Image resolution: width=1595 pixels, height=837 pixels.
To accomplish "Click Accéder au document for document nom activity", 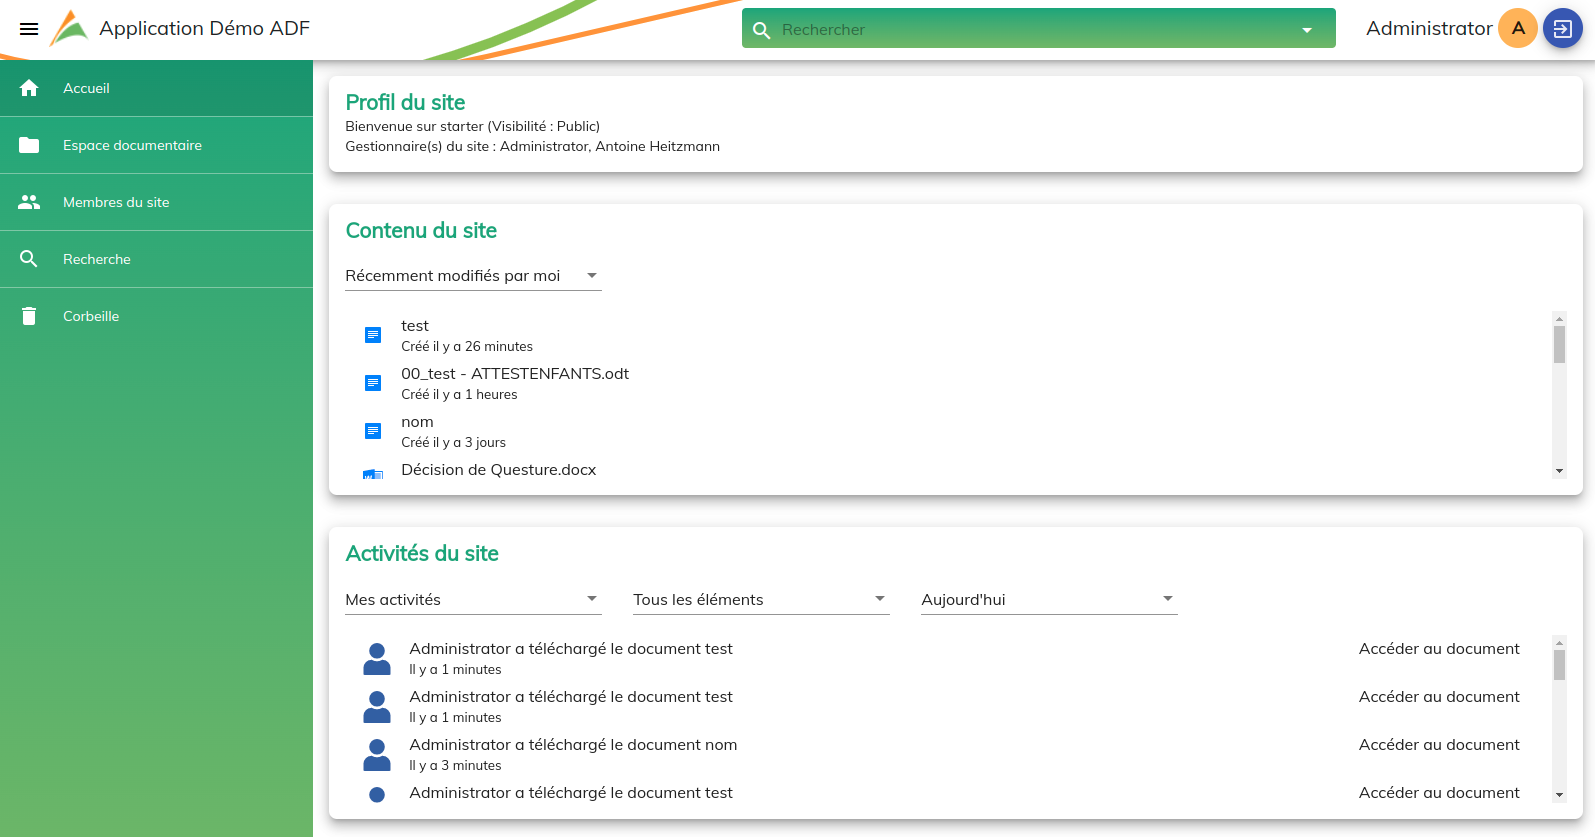I will click(1439, 745).
